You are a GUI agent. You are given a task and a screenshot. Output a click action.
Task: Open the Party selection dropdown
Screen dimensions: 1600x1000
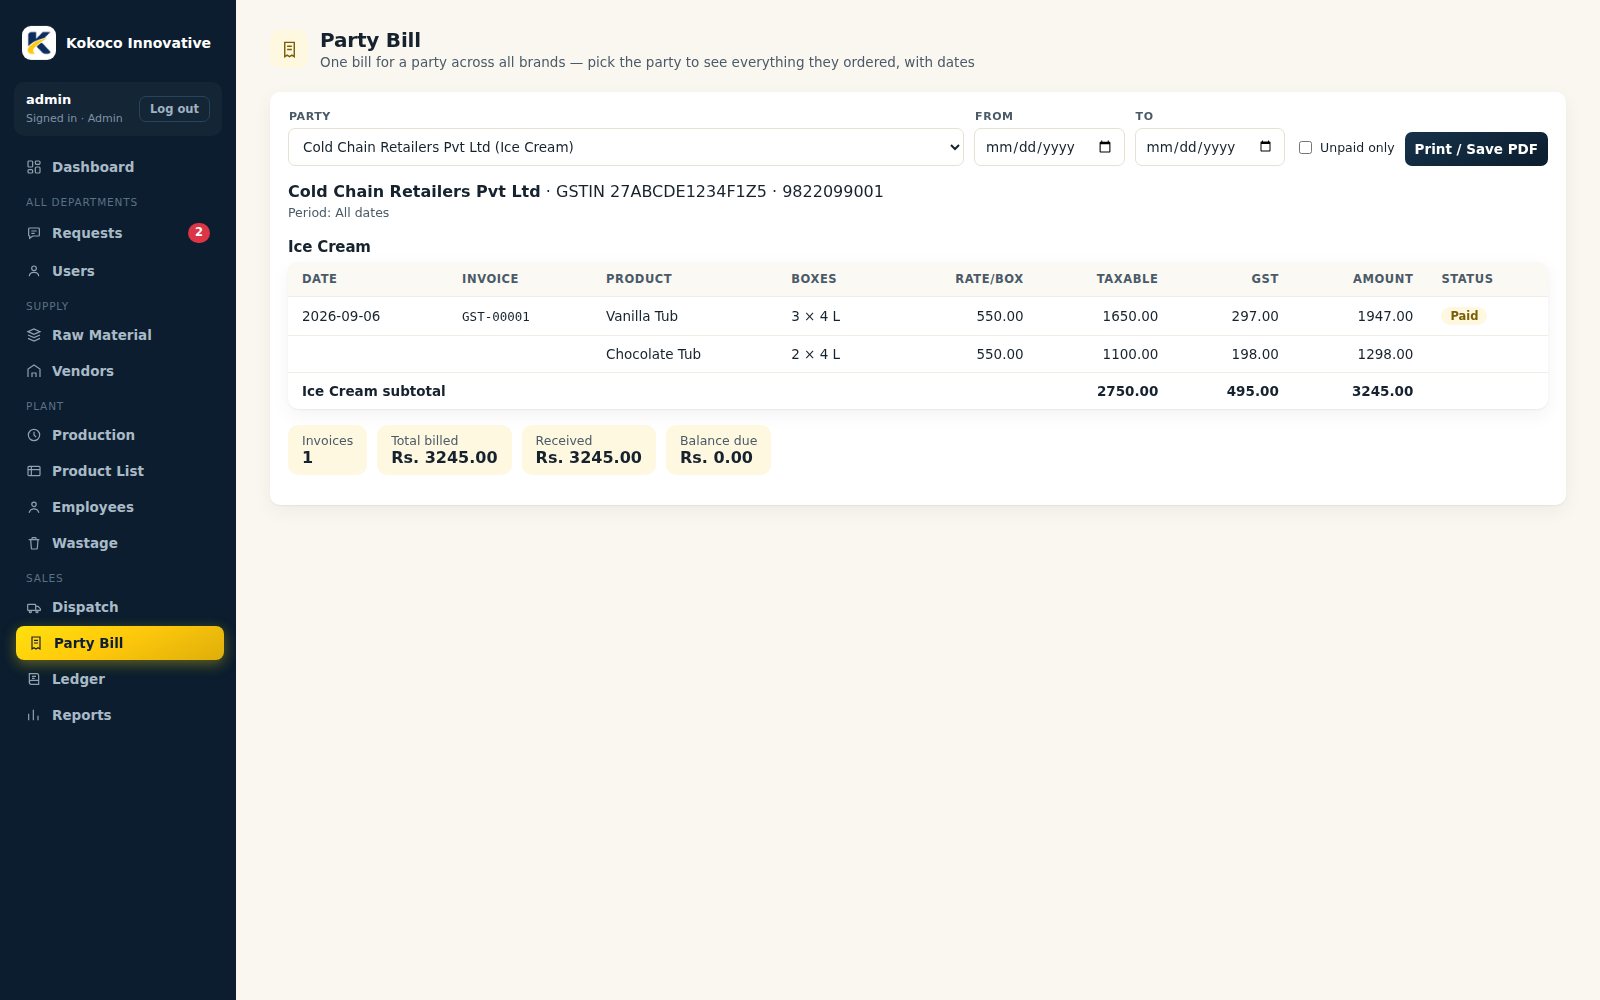(x=626, y=147)
